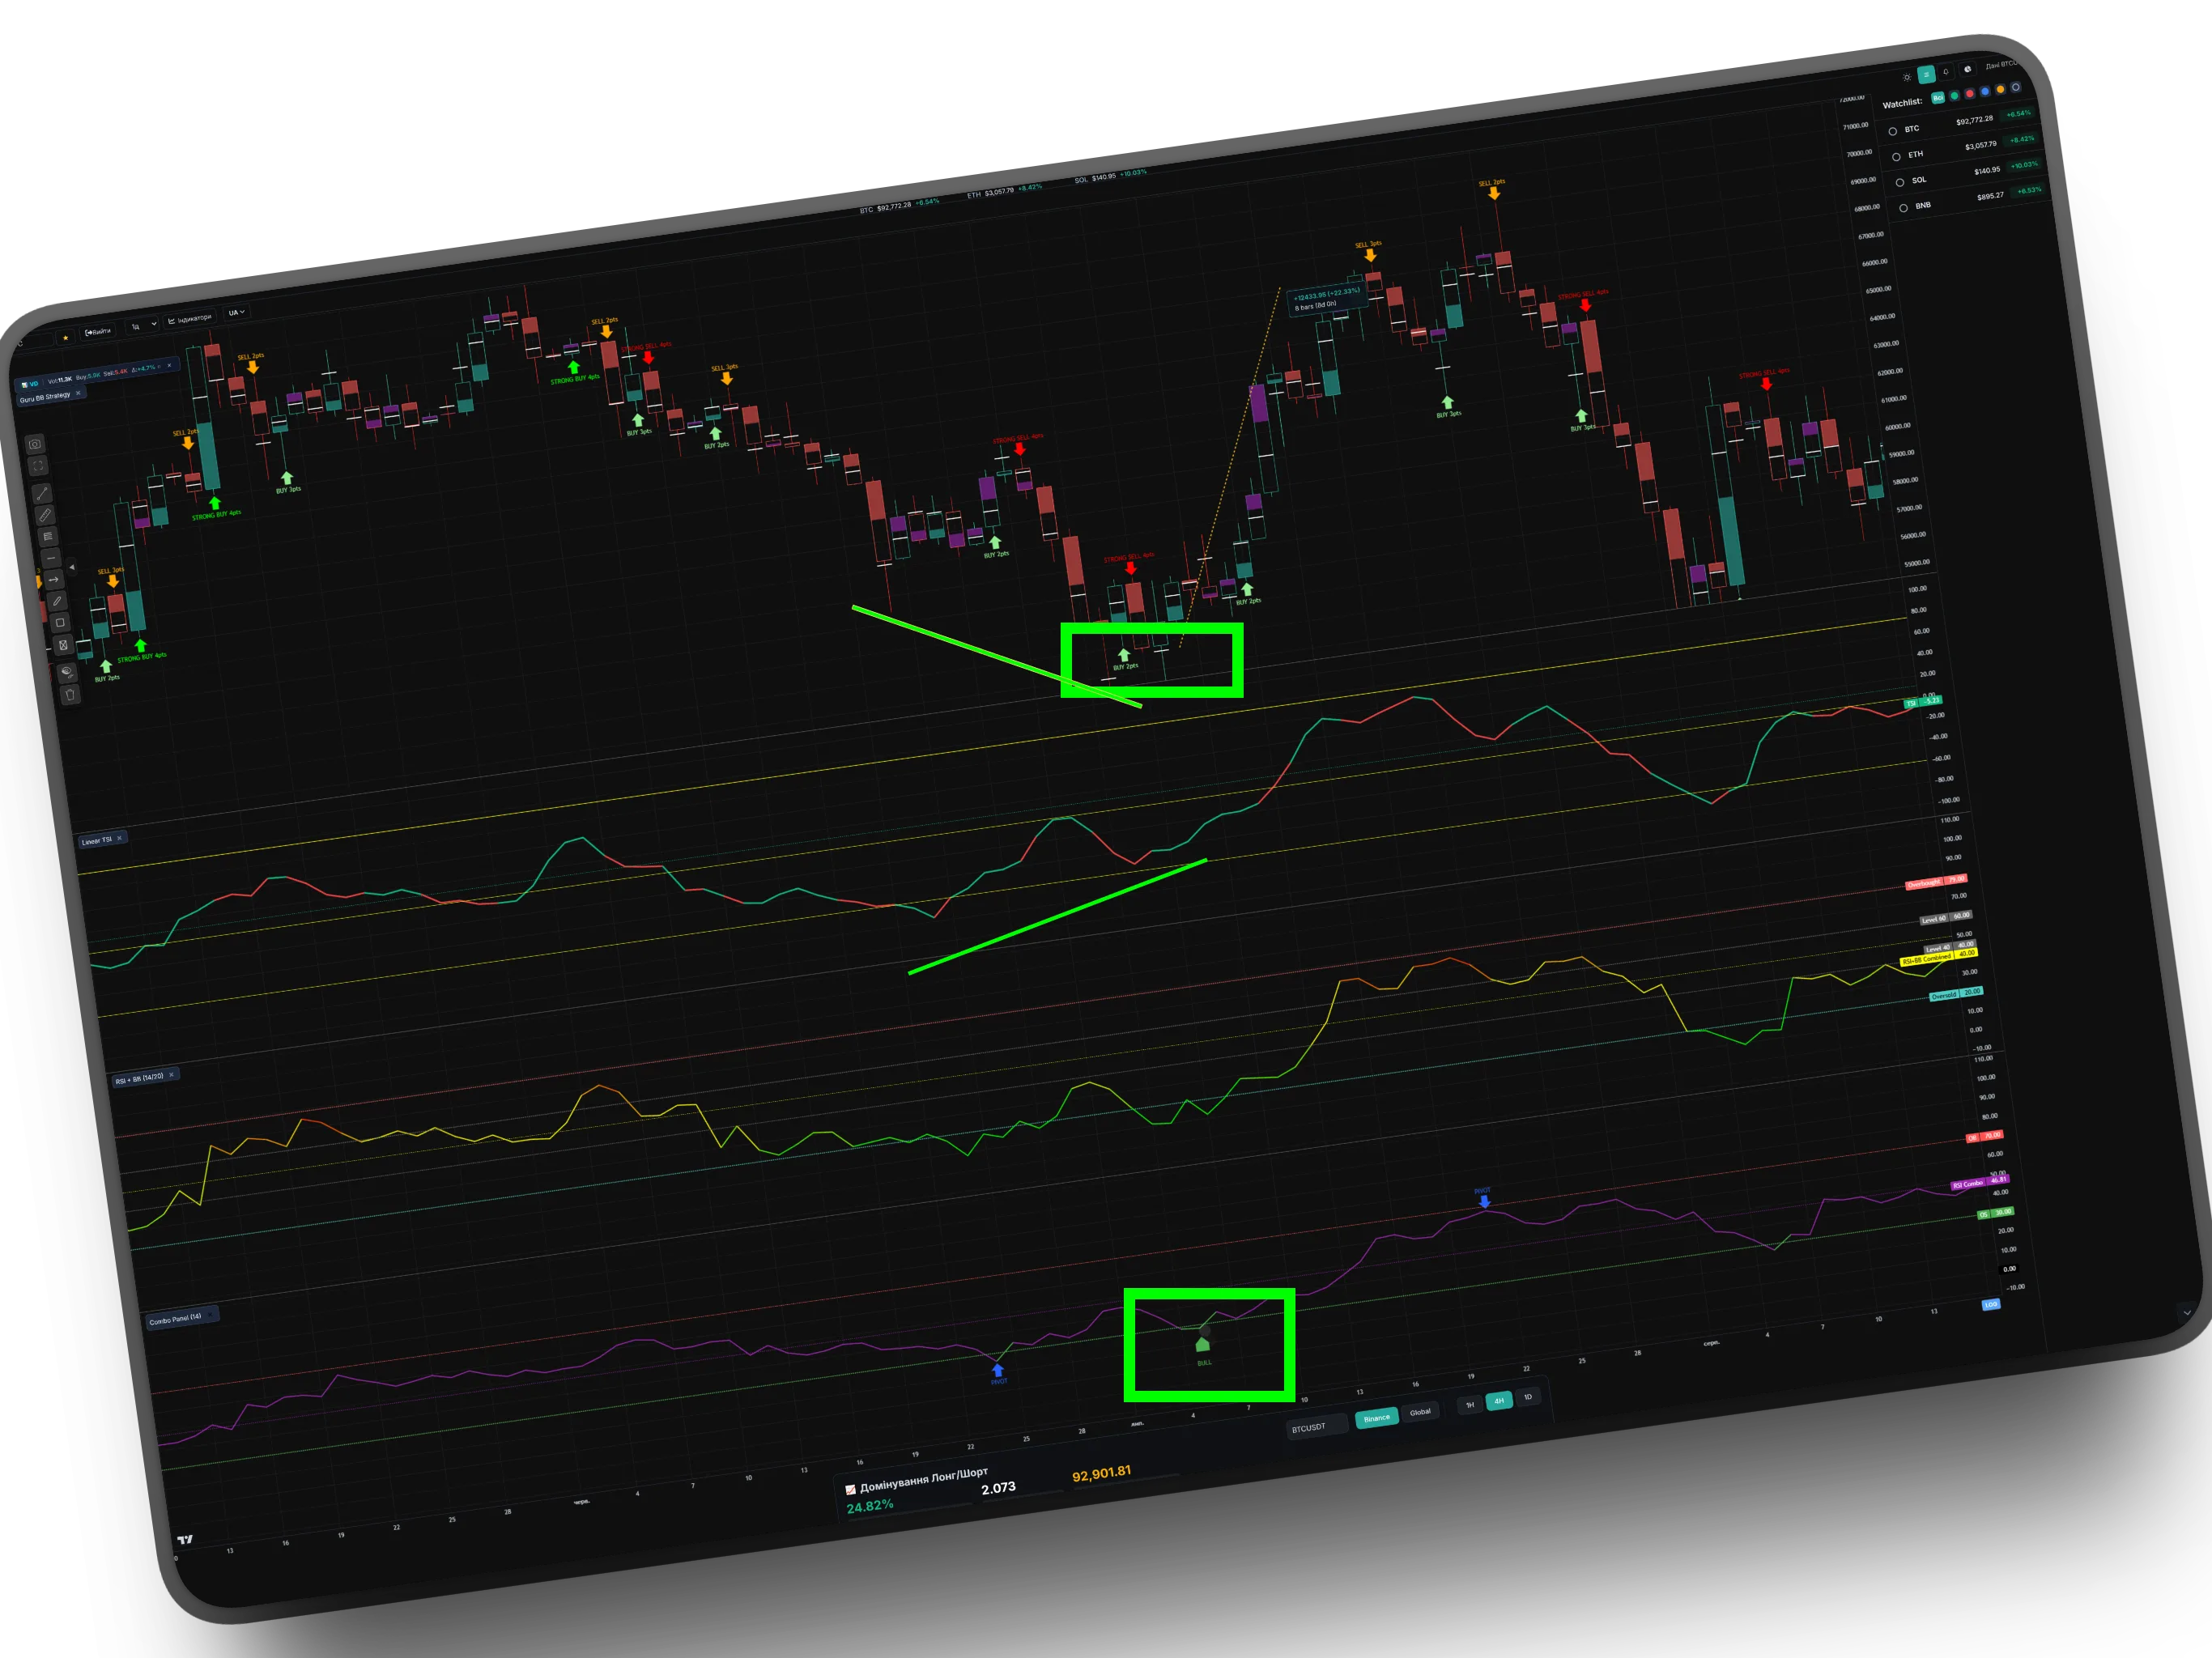
Task: Switch to the 1D timeframe tab
Action: pyautogui.click(x=1527, y=1397)
